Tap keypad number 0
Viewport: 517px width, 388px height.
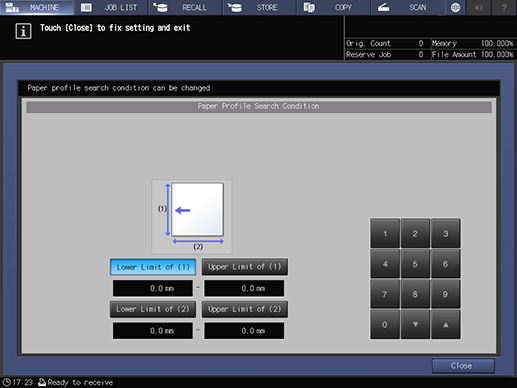point(385,324)
